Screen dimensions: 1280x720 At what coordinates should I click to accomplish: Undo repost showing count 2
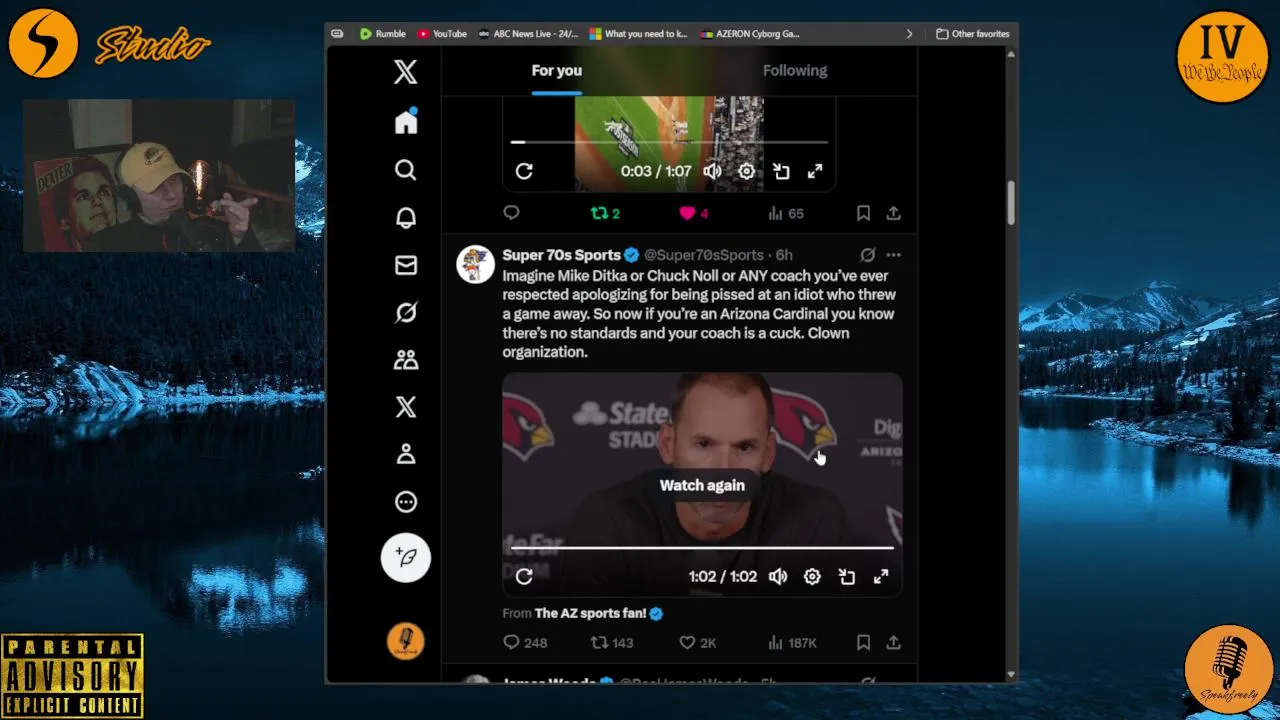605,213
